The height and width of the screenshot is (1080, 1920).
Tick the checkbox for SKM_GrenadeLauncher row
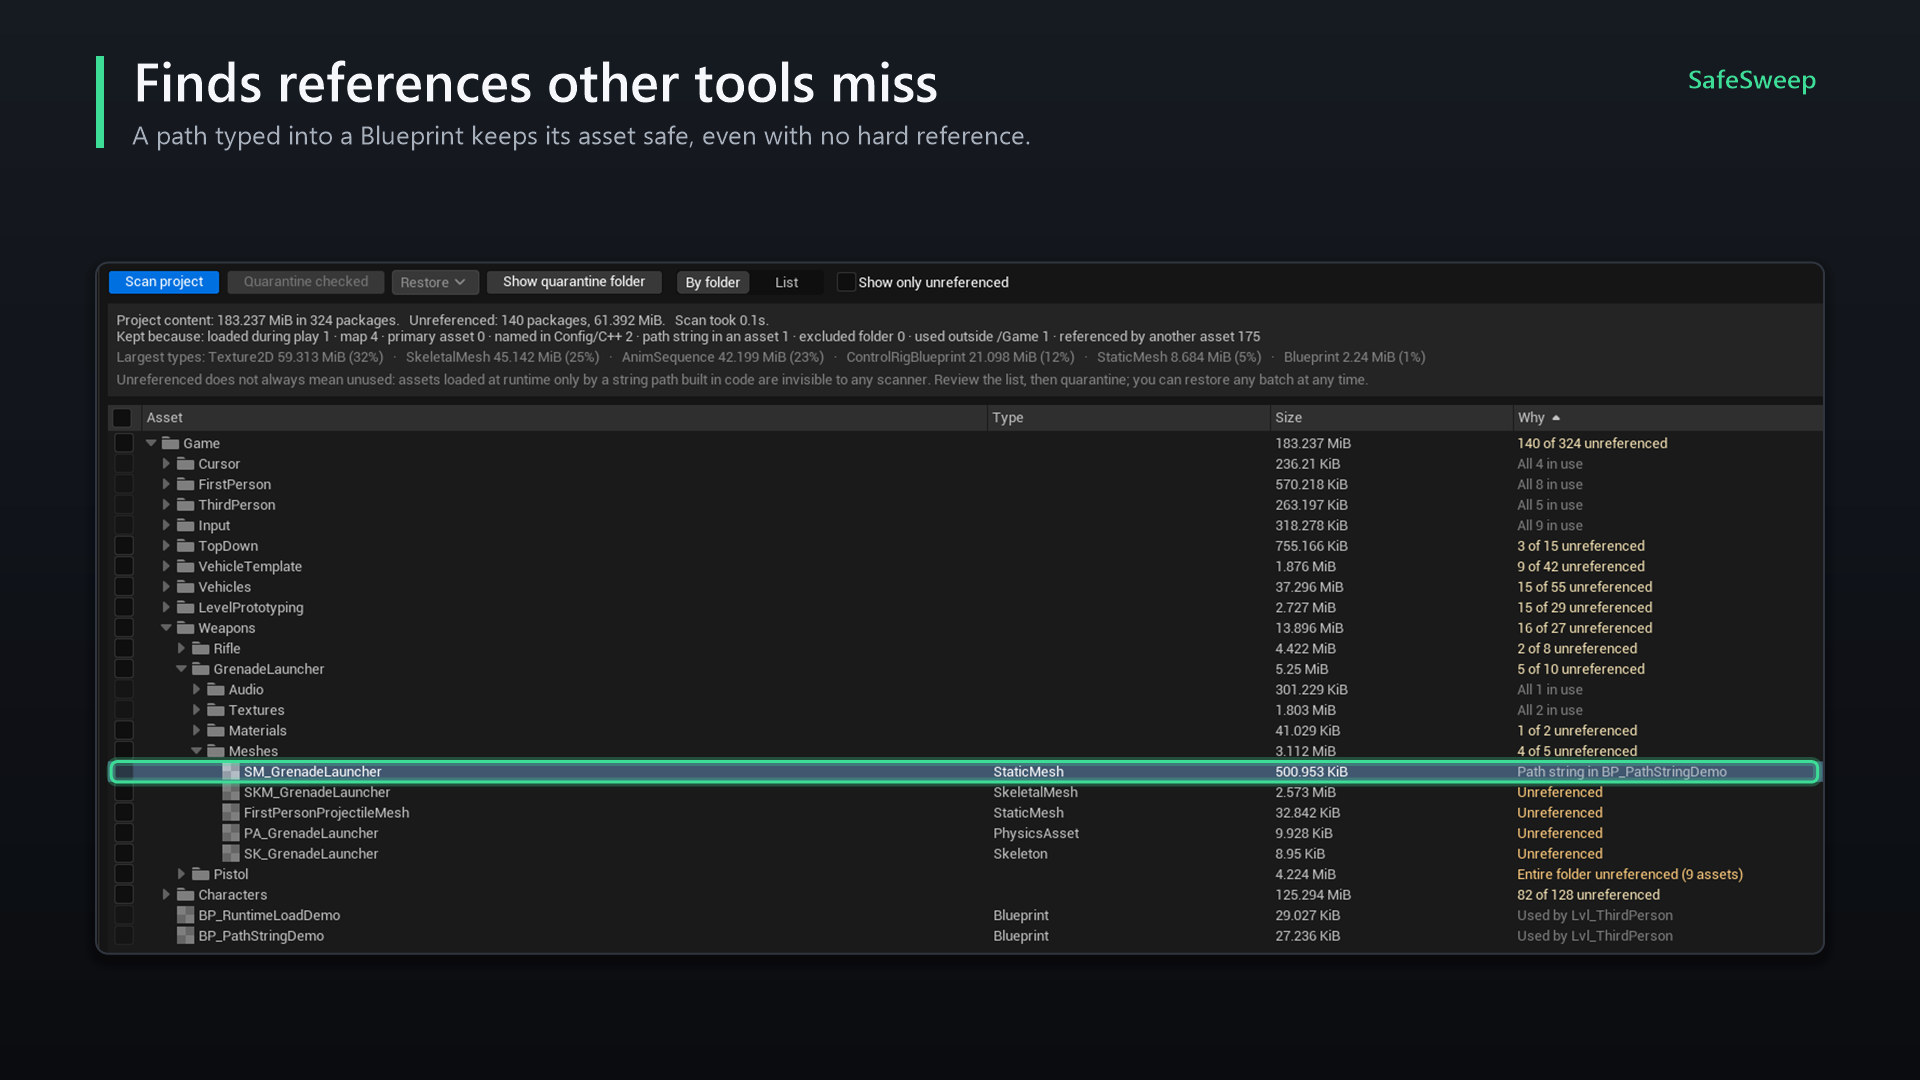[124, 792]
